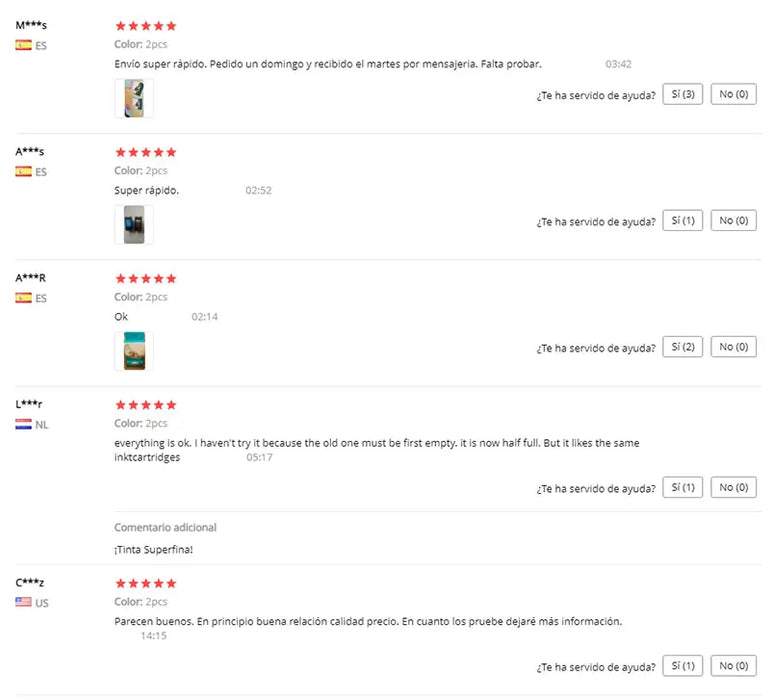
Task: Click No (0) on L***r review
Action: tap(733, 487)
